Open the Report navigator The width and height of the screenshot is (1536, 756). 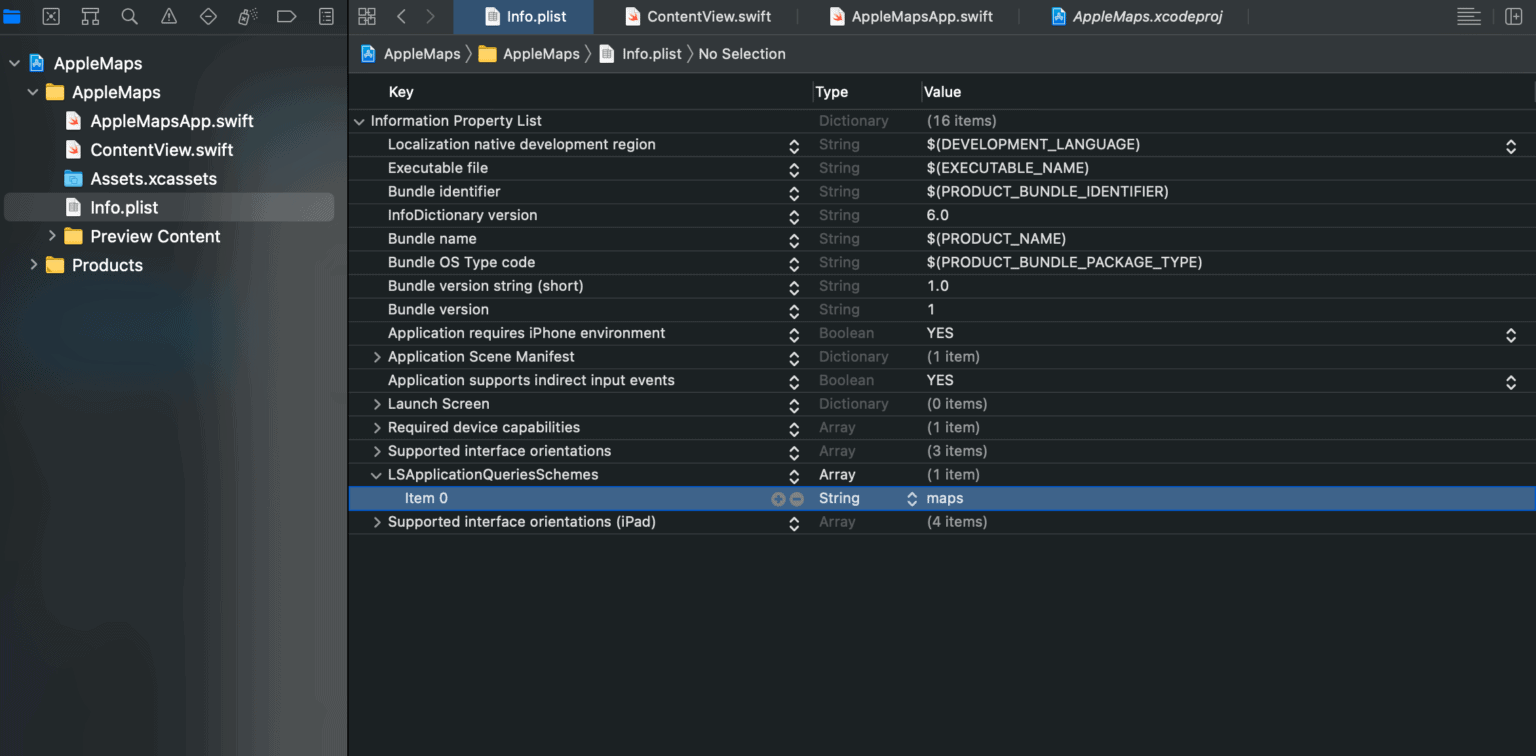click(326, 16)
